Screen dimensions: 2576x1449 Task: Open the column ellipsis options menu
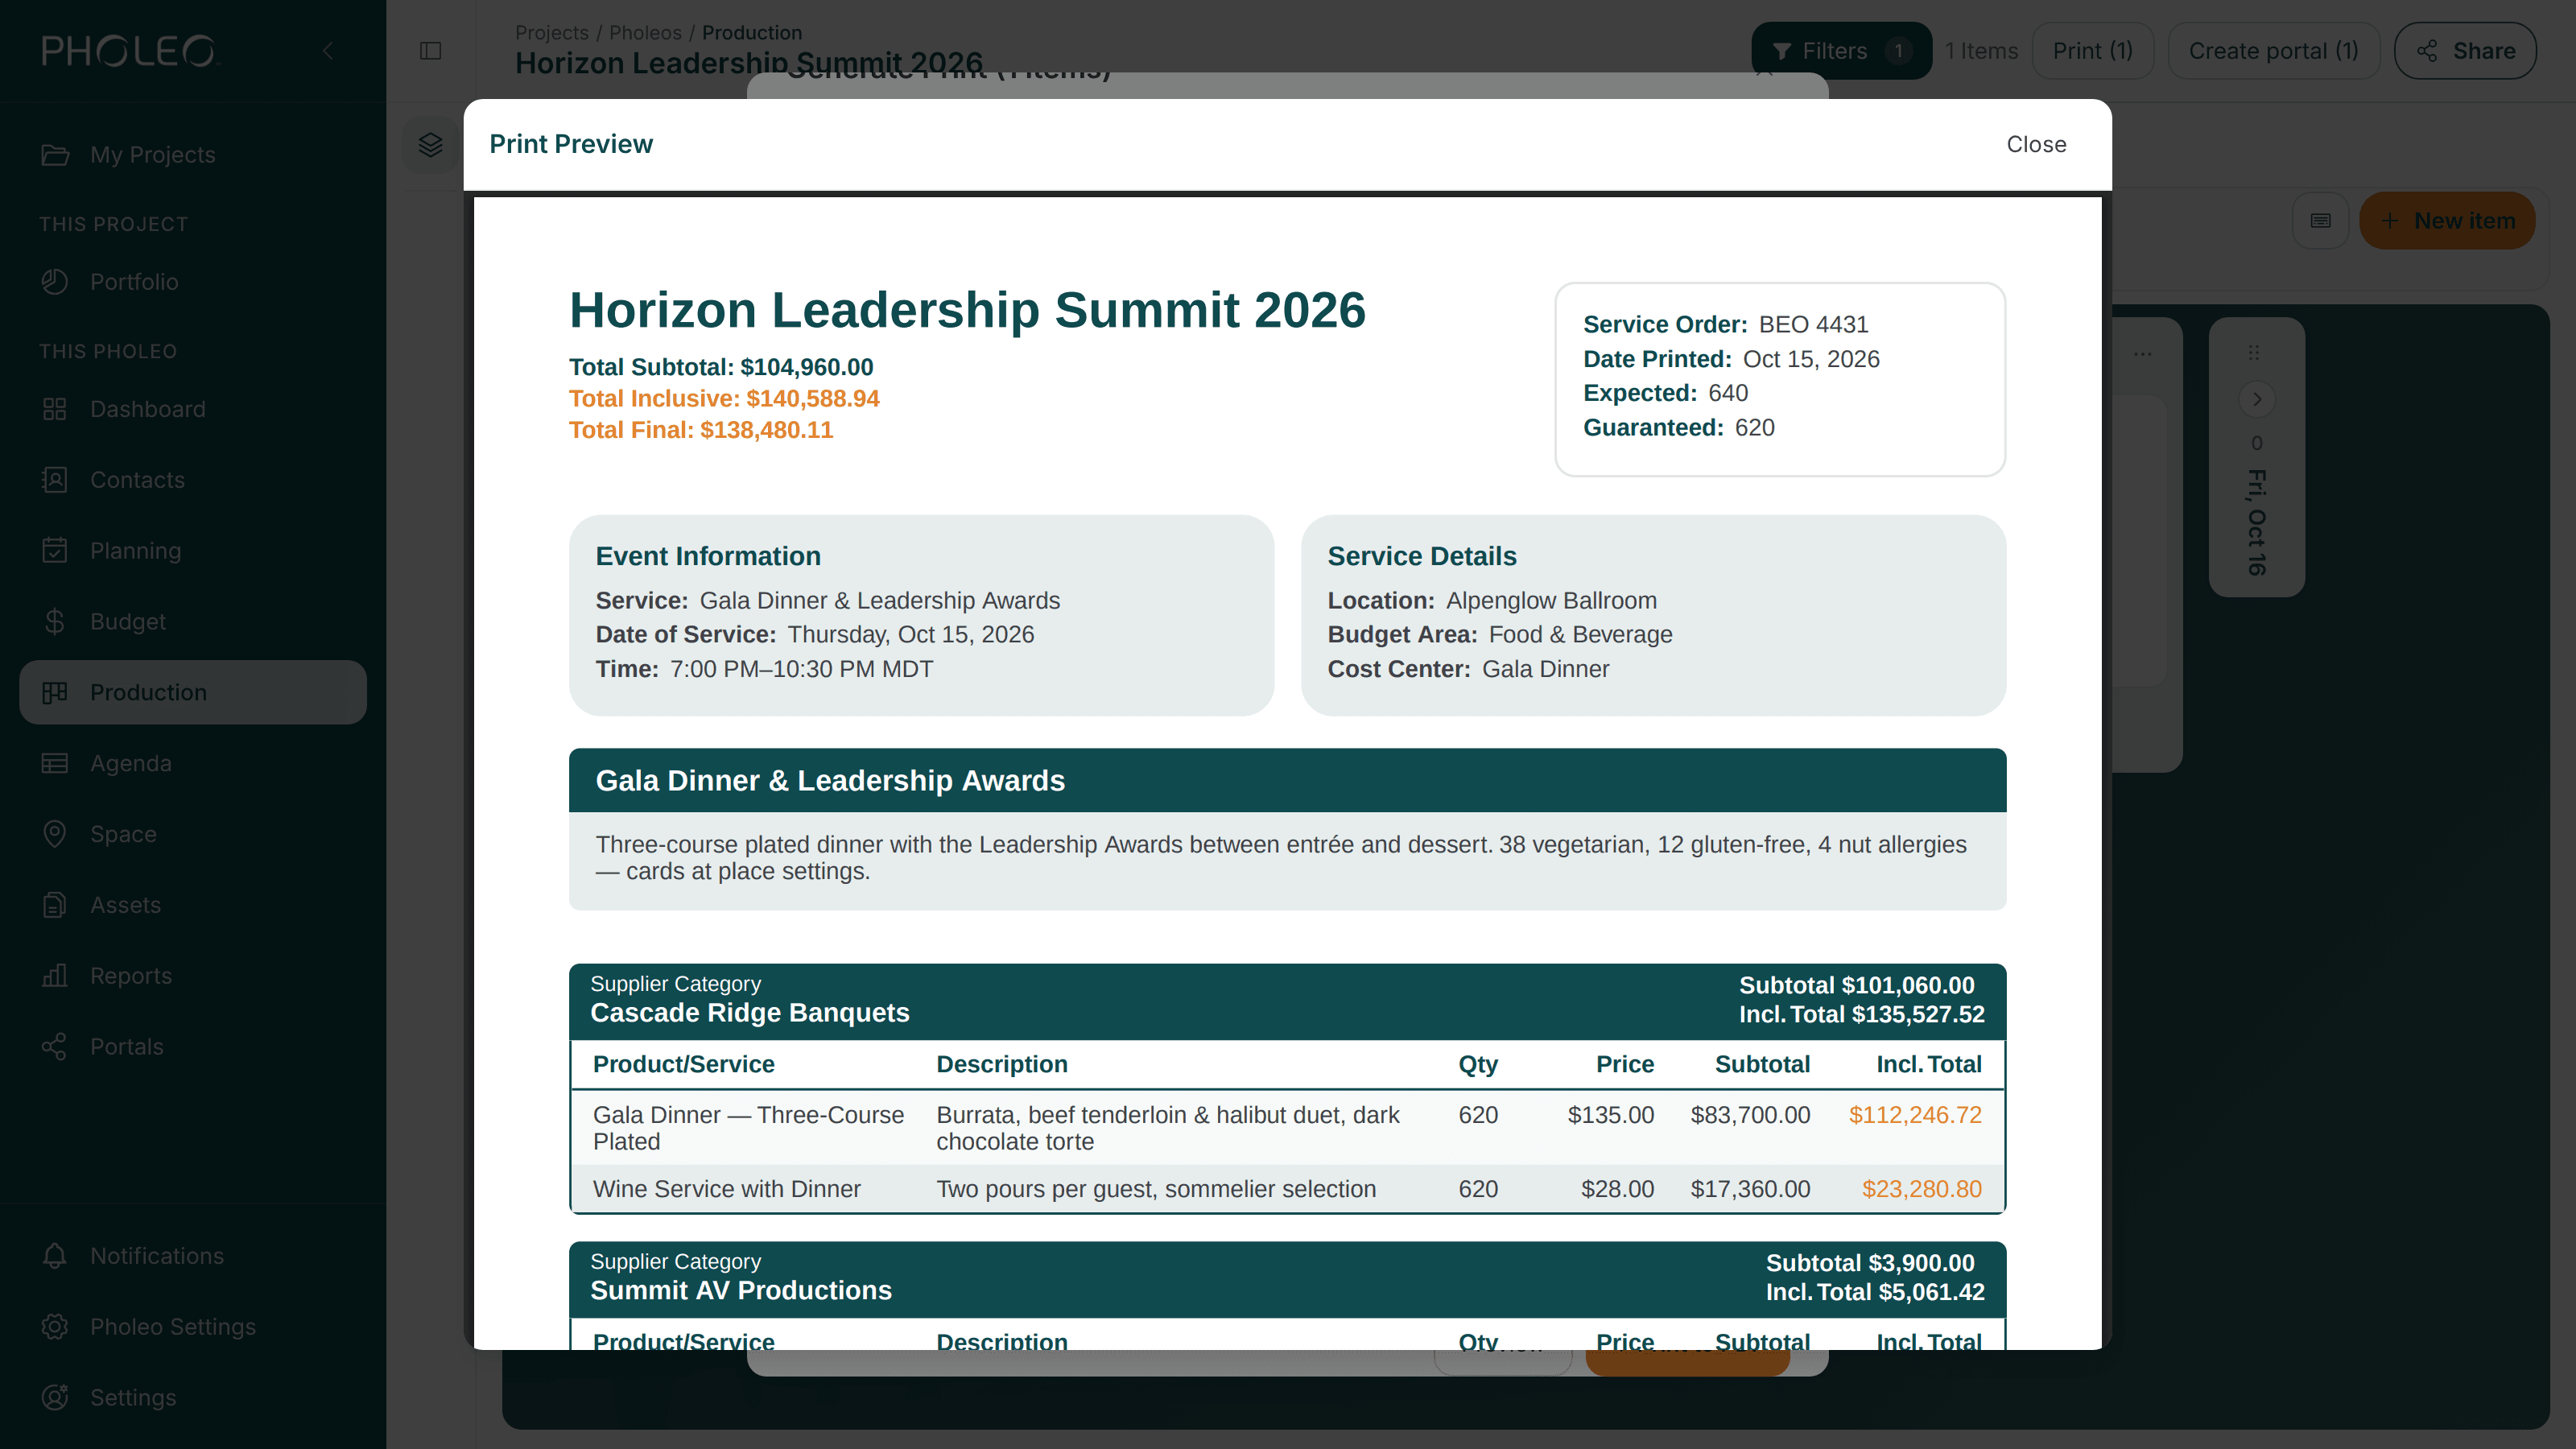(2142, 354)
